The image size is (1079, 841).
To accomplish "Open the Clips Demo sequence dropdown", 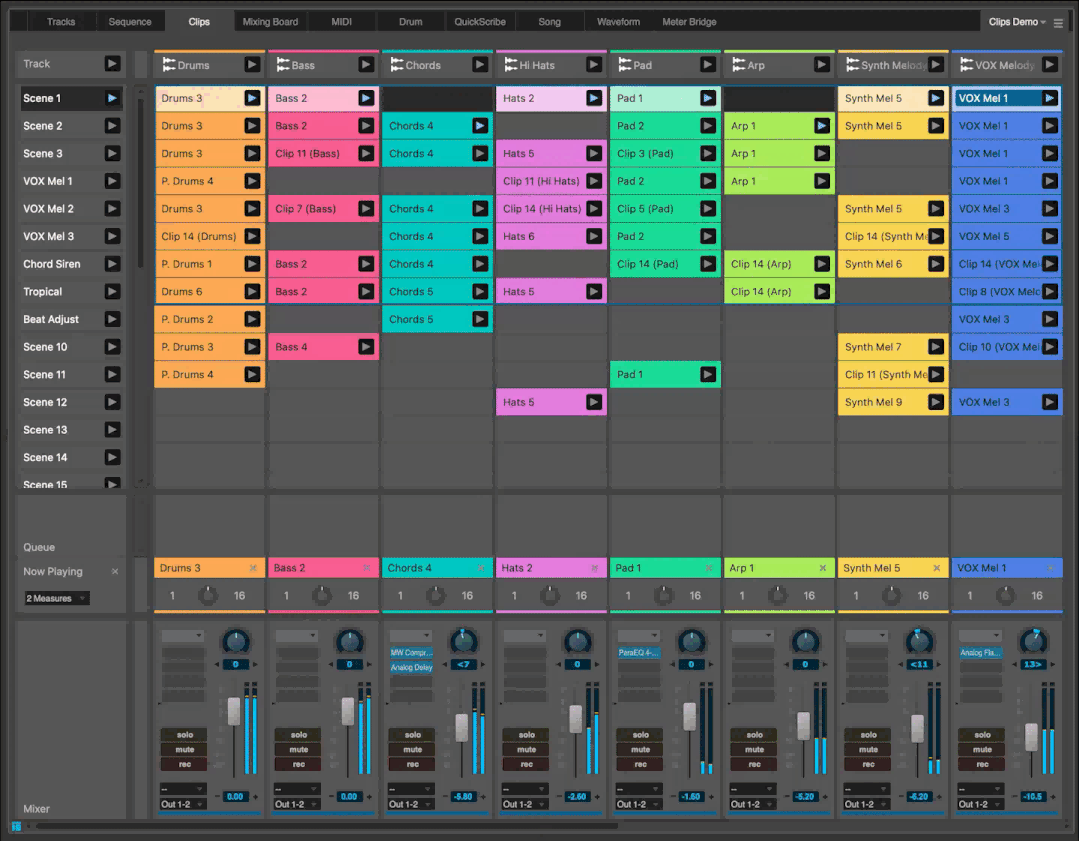I will [1017, 22].
